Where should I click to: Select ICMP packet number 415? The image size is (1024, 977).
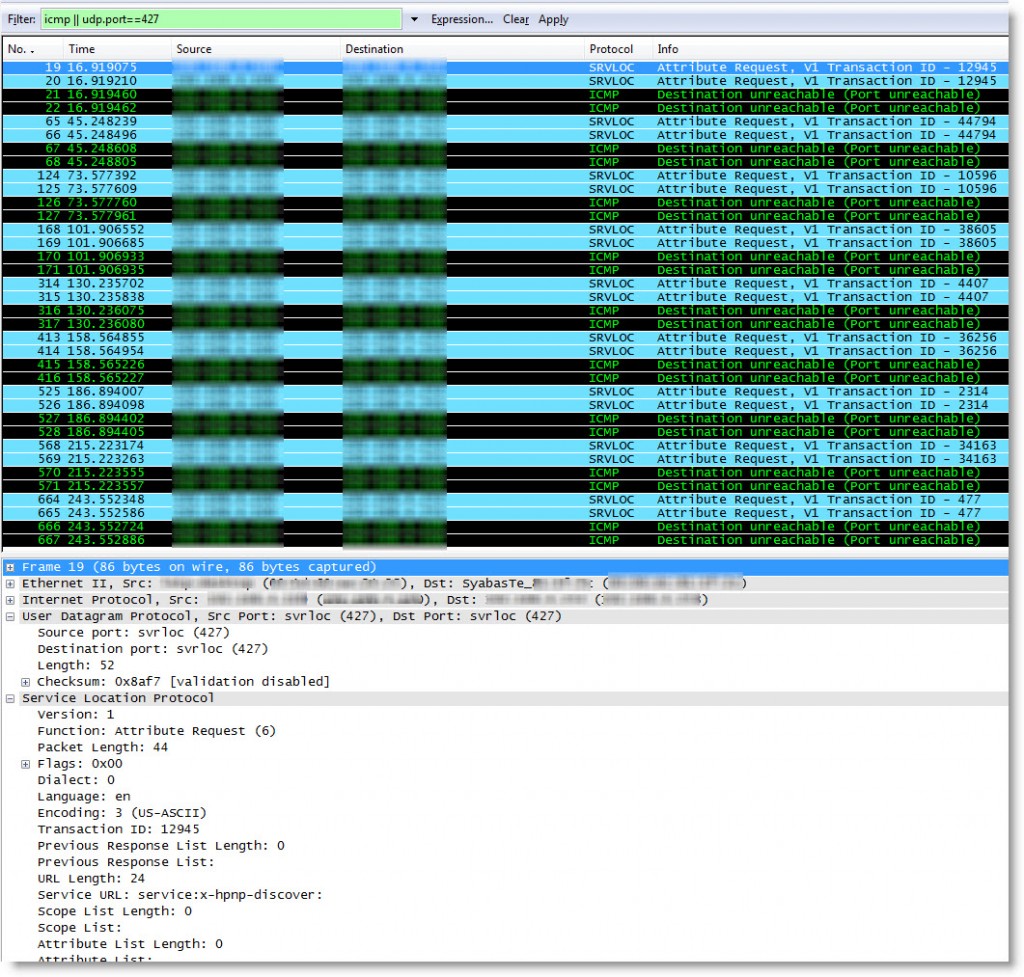[x=505, y=364]
